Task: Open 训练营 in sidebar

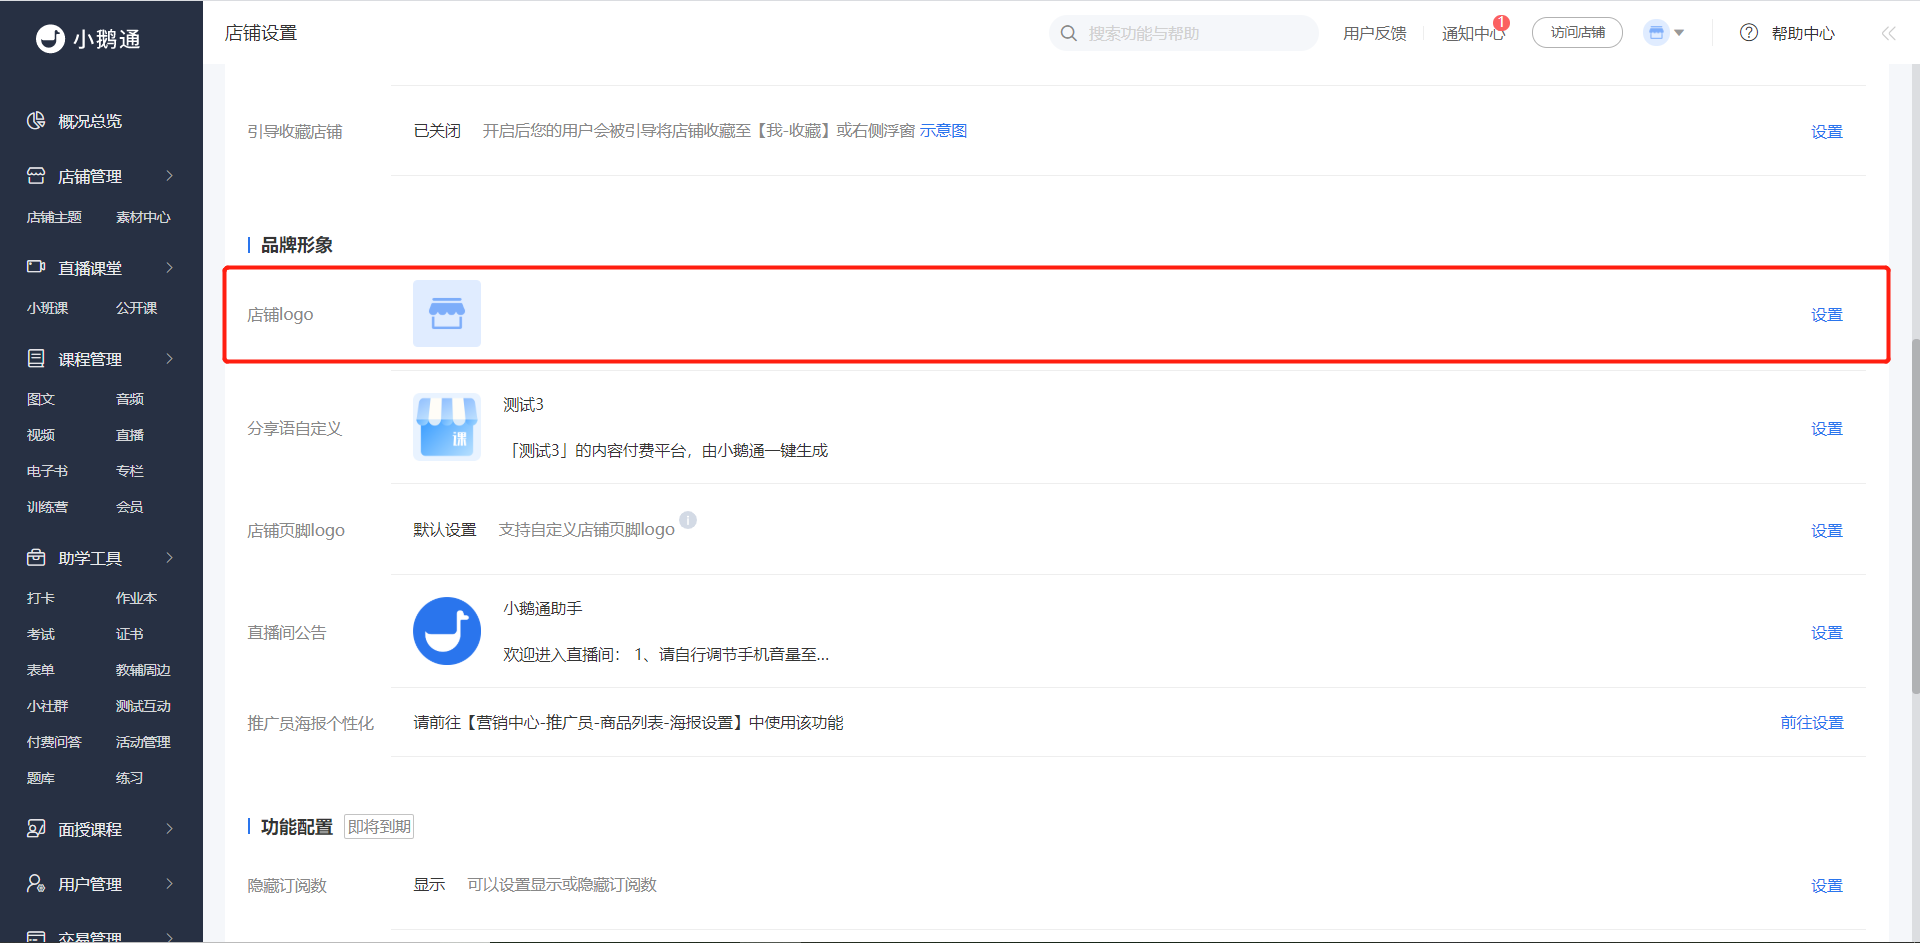Action: pos(47,507)
